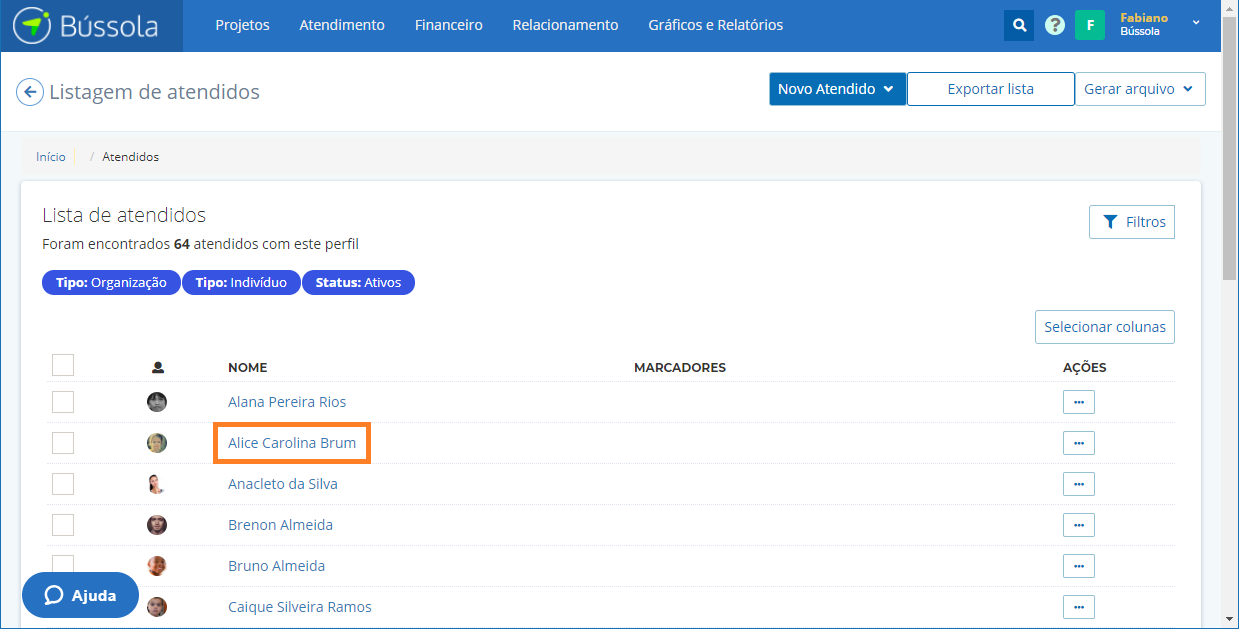The height and width of the screenshot is (629, 1239).
Task: Open actions menu for Alice Carolina Brum
Action: [x=1078, y=443]
